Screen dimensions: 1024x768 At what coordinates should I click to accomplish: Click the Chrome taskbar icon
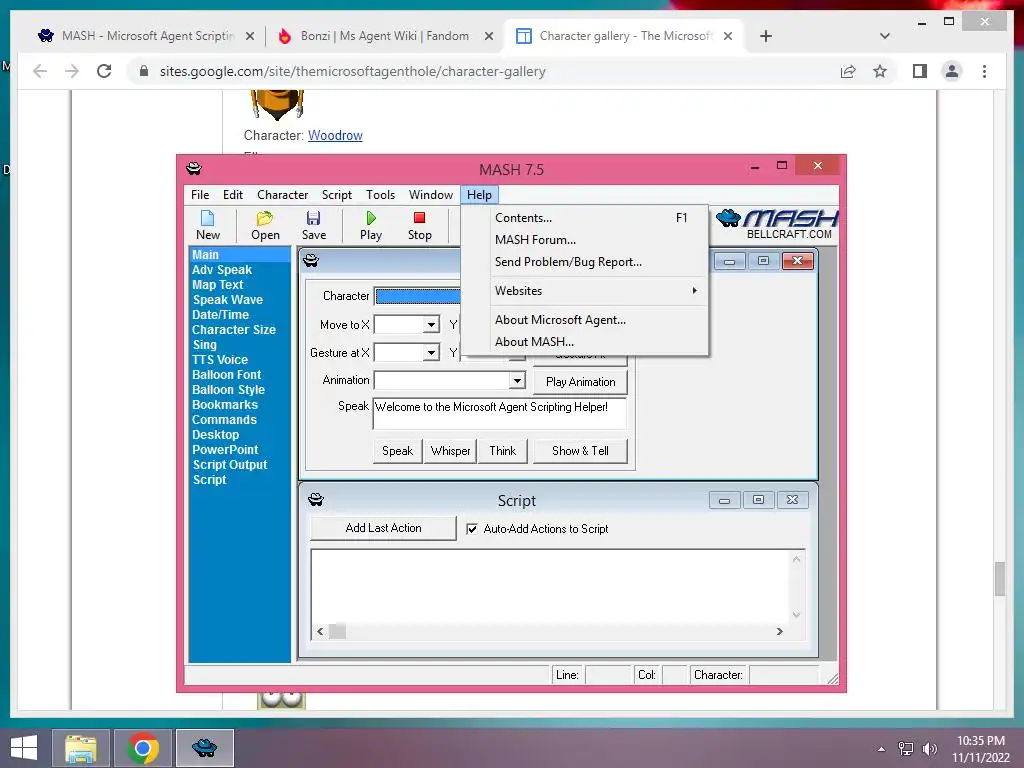pos(142,748)
